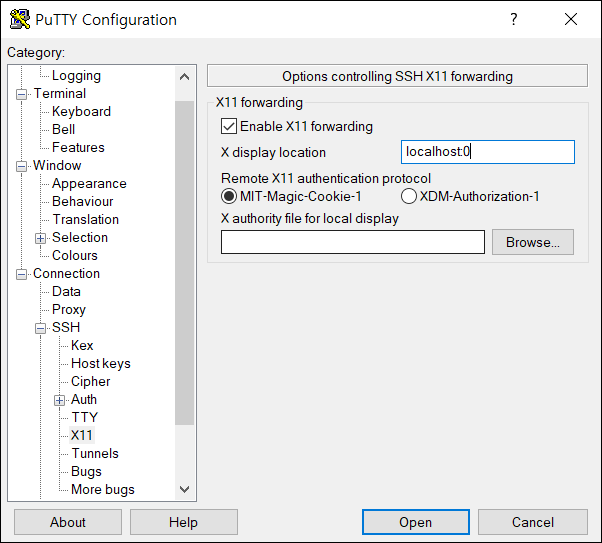602x543 pixels.
Task: Select the SSH category
Action: point(66,327)
